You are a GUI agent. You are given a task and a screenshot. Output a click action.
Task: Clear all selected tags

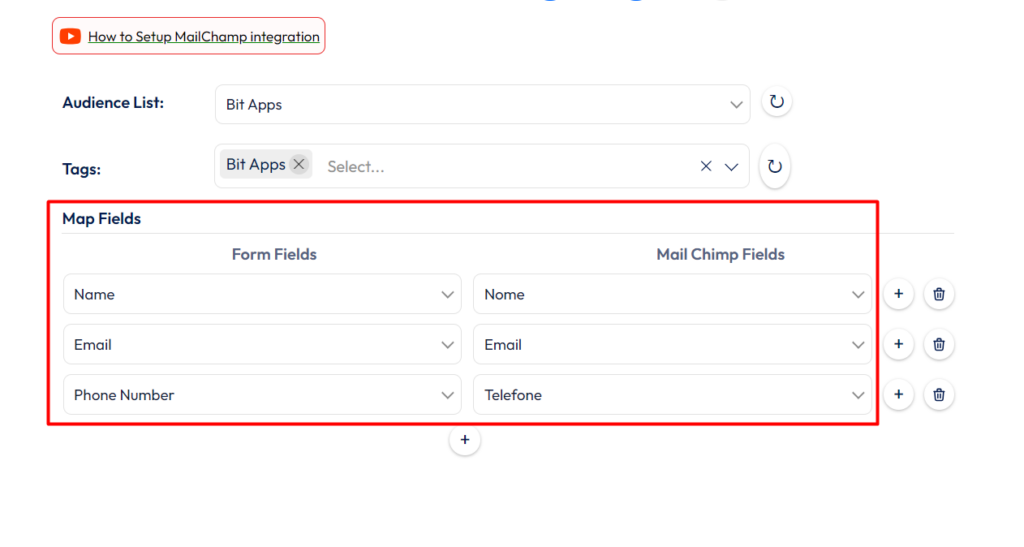[x=706, y=167]
